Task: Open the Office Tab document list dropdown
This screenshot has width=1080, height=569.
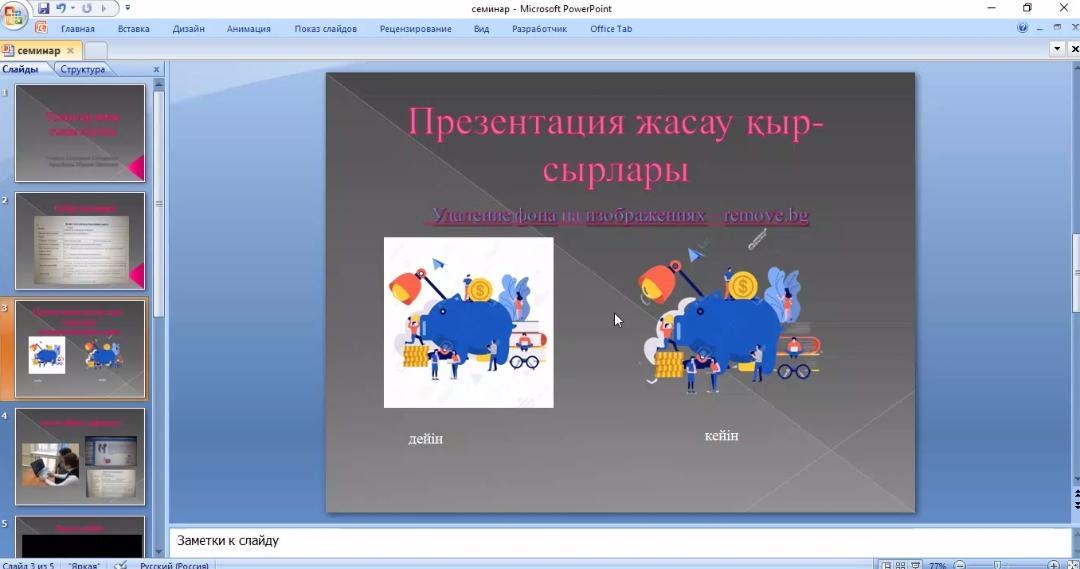Action: (x=1058, y=48)
